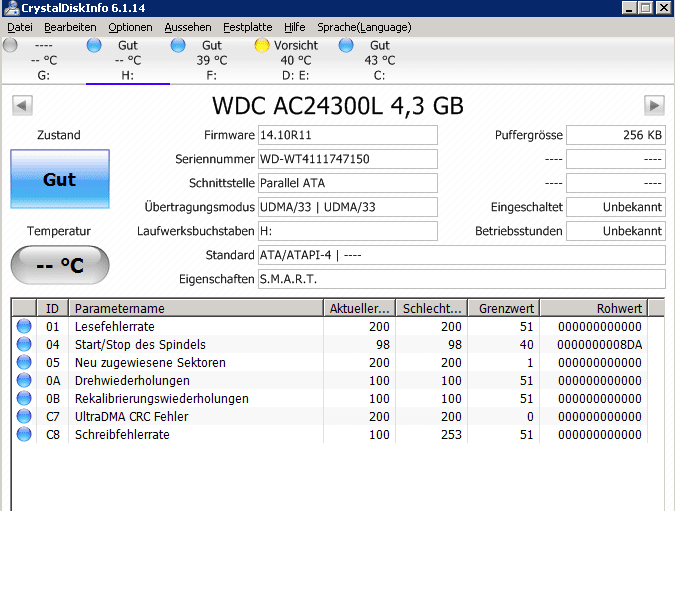Click the Lesefehlerrate status orb
This screenshot has height=608, width=680.
point(24,326)
